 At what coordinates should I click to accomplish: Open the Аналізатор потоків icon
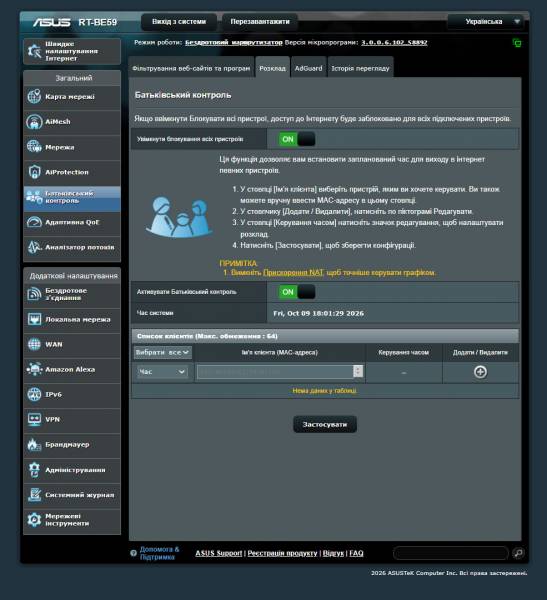(34, 247)
